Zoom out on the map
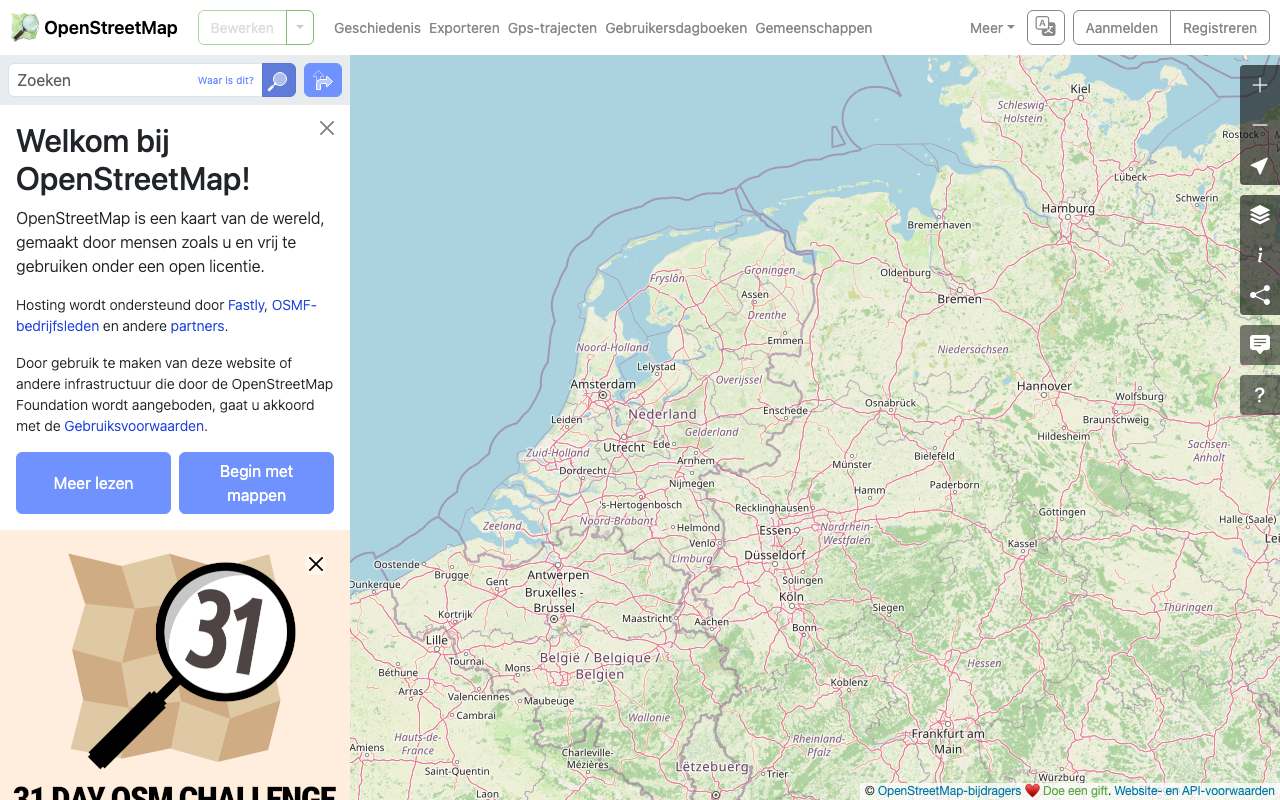The width and height of the screenshot is (1280, 800). click(x=1260, y=125)
